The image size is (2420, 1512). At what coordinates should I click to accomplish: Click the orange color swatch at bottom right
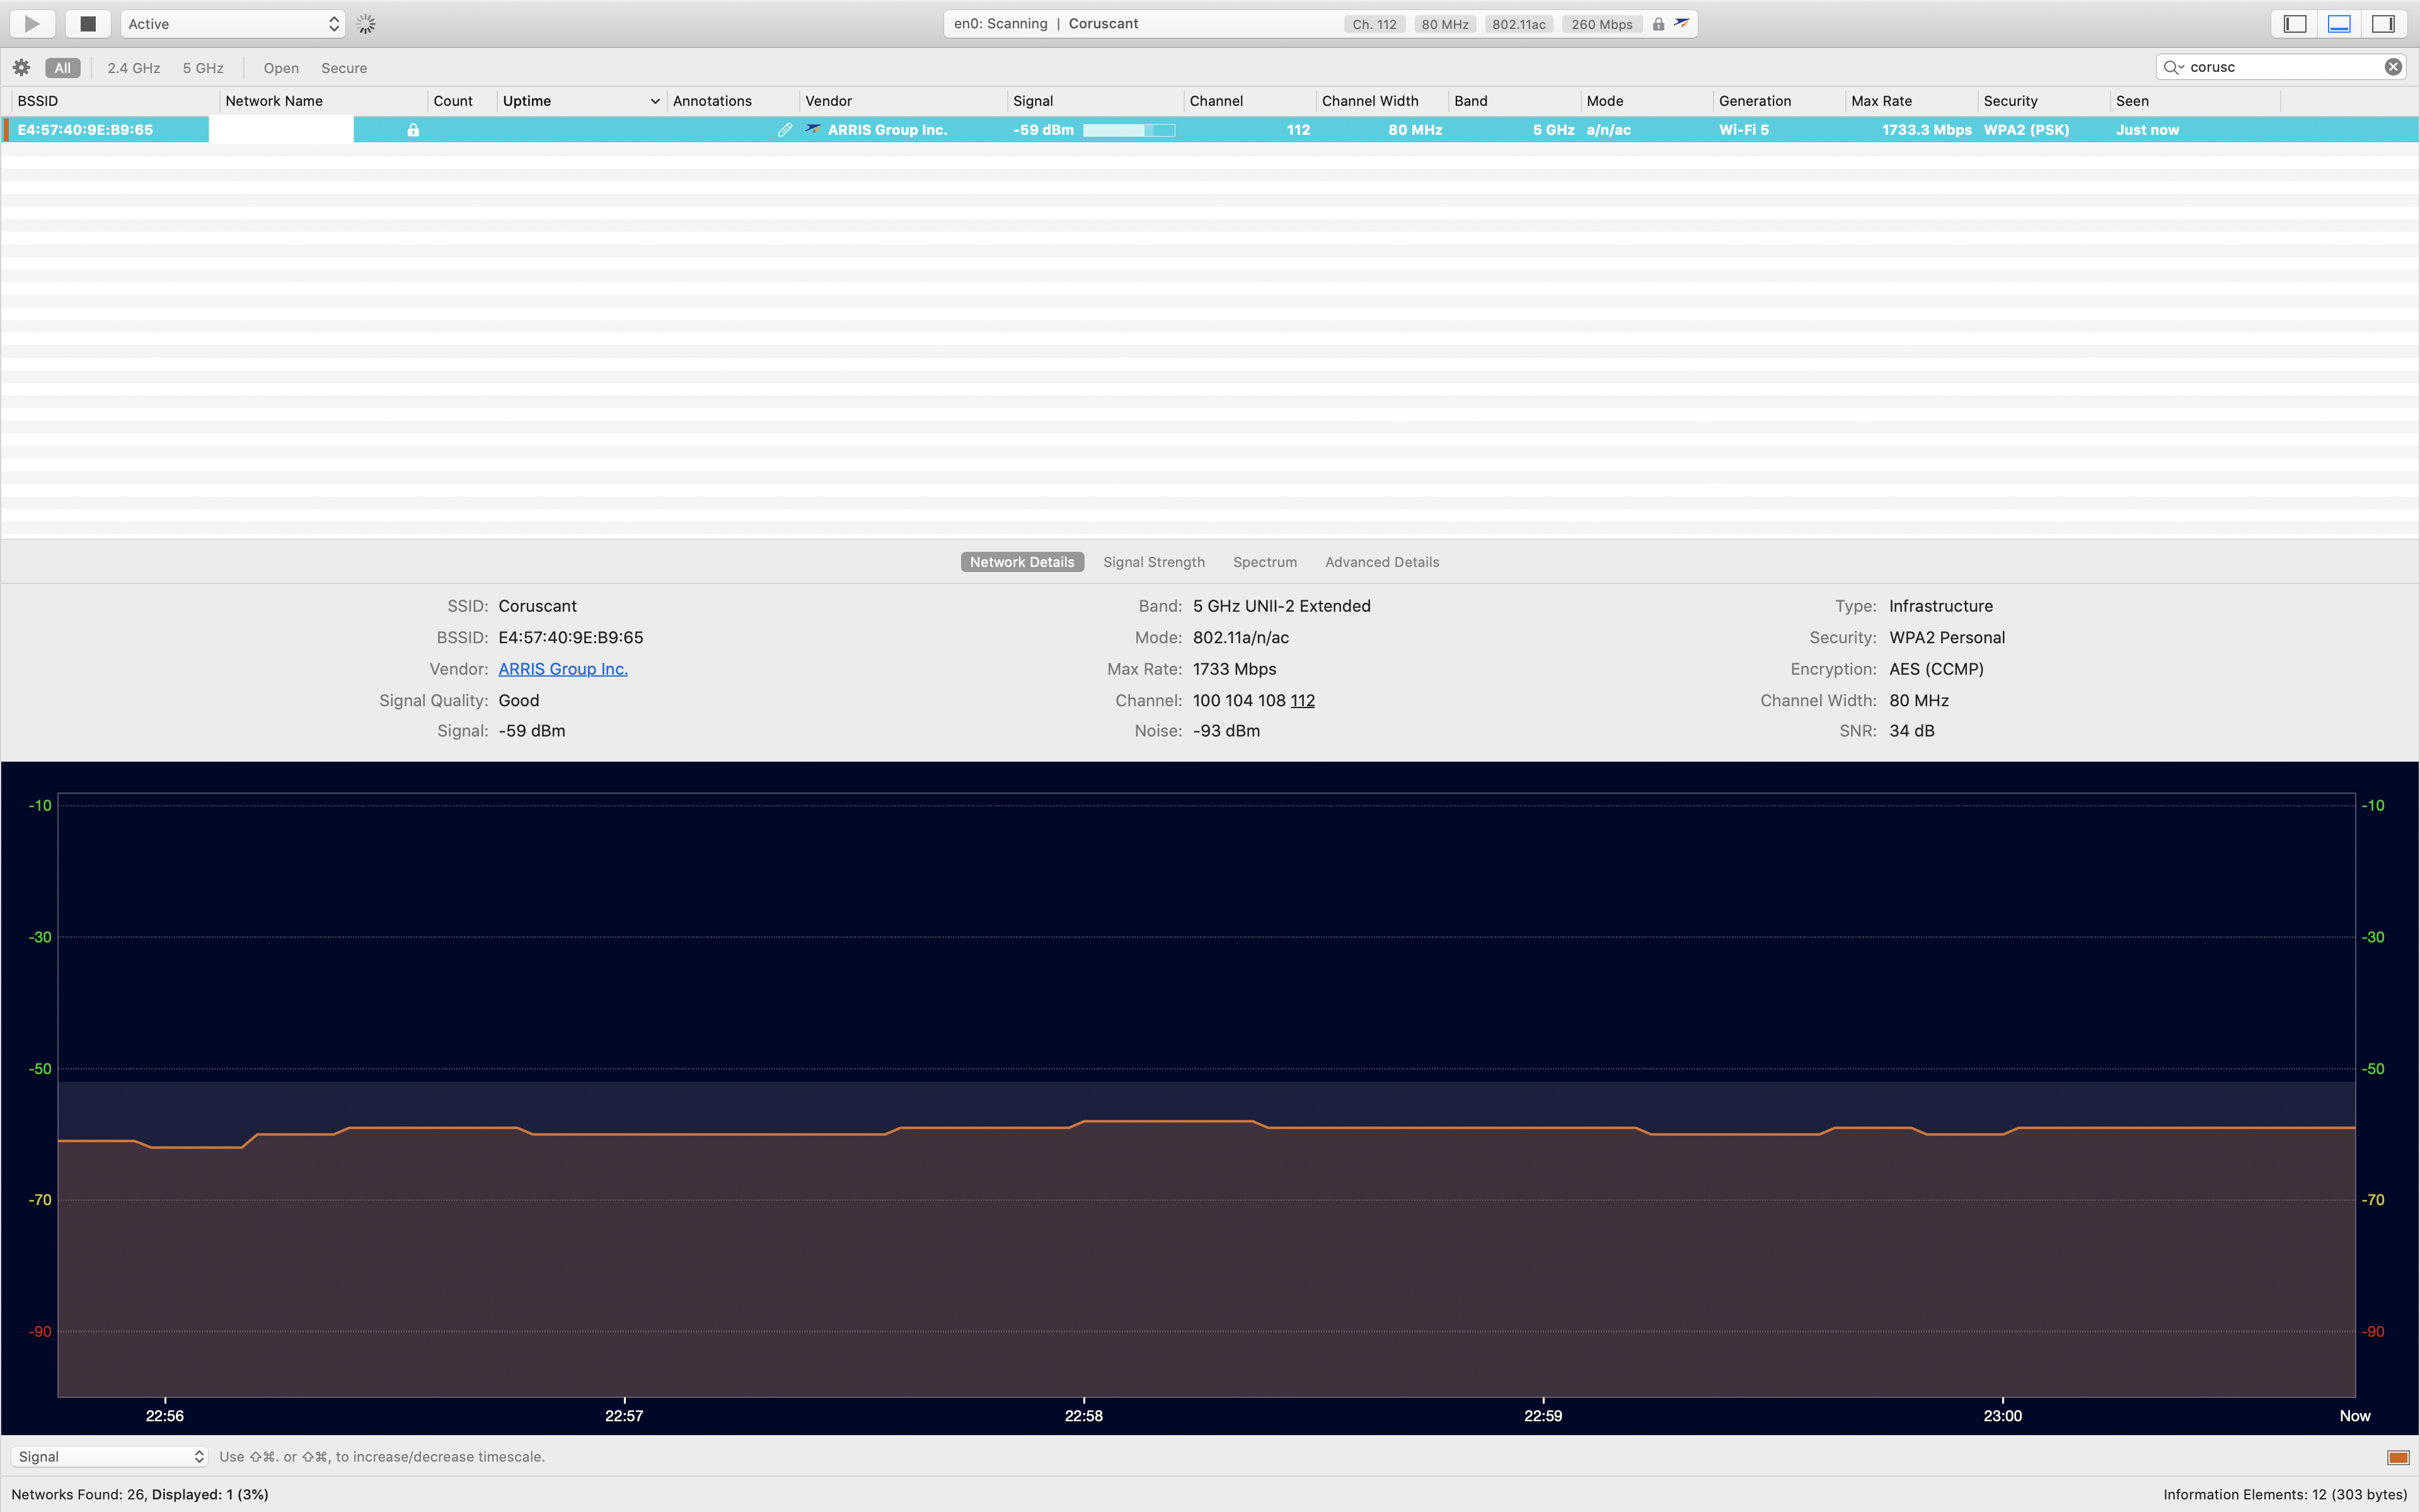(x=2397, y=1457)
